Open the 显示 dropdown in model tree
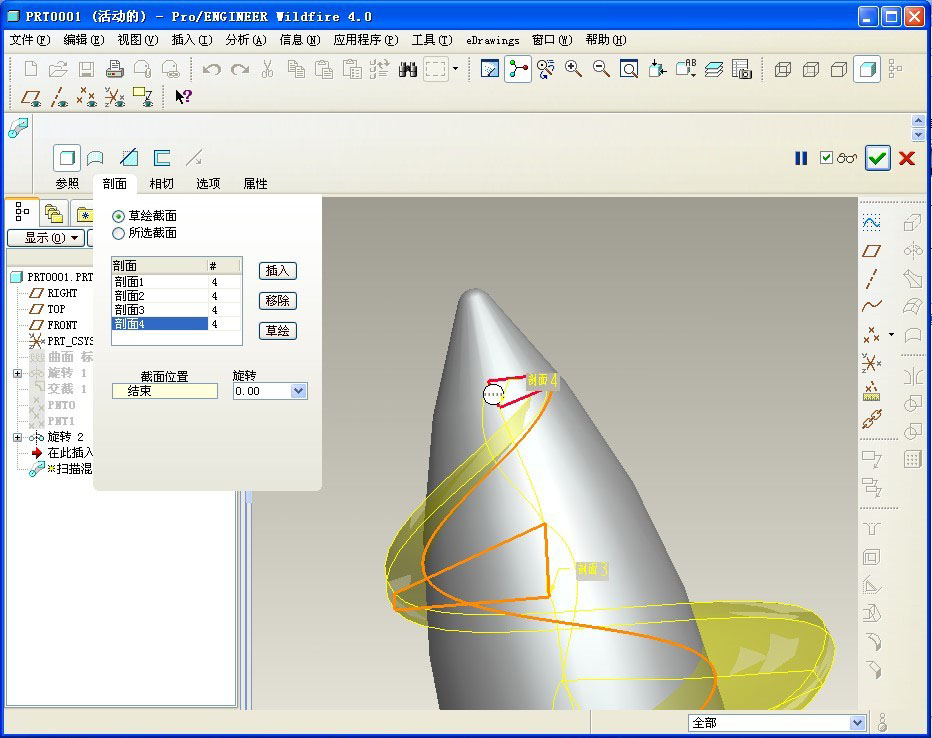Image resolution: width=932 pixels, height=738 pixels. point(46,238)
